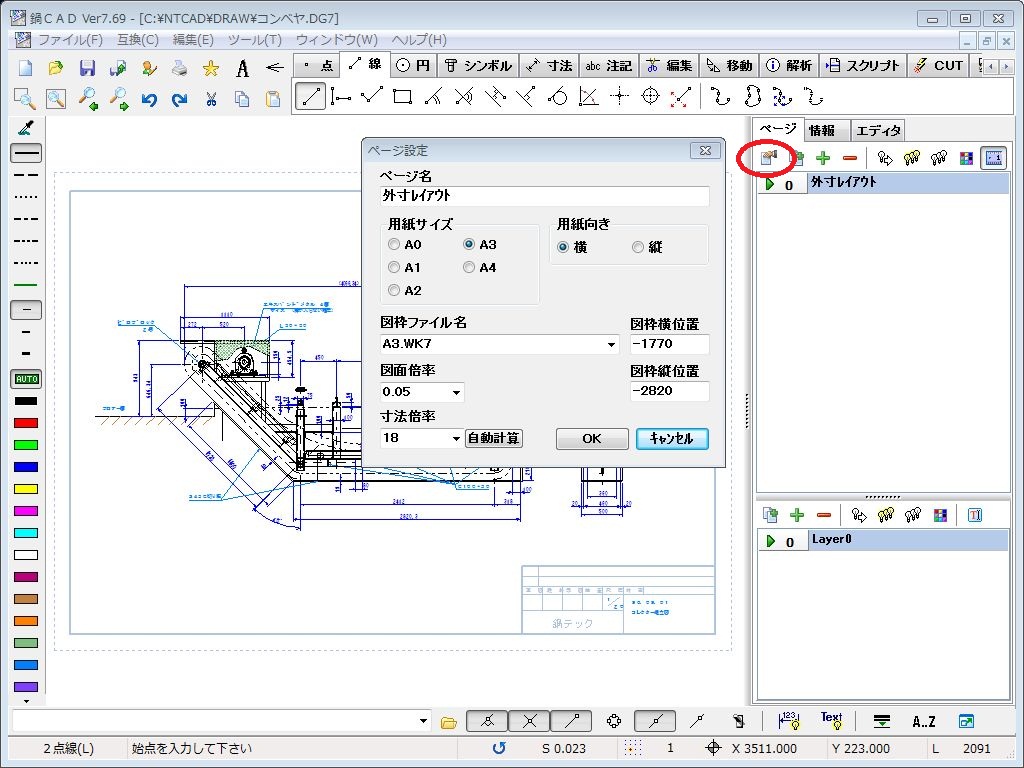
Task: Open the 図面倍率 0.05 dropdown
Action: [456, 392]
